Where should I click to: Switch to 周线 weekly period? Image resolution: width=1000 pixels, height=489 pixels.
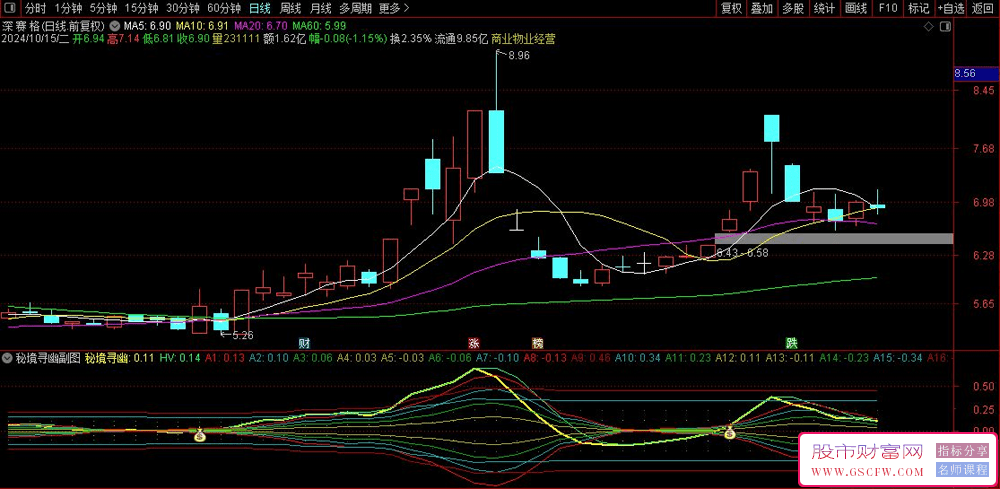[290, 8]
